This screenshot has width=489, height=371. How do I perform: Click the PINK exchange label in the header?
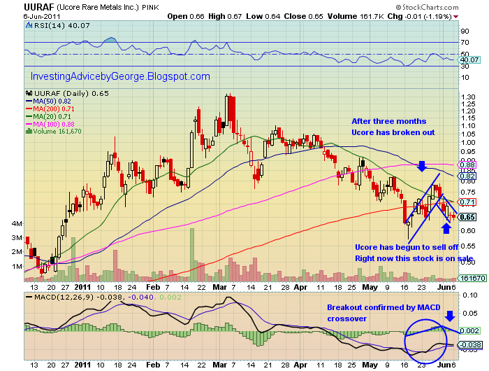point(150,7)
